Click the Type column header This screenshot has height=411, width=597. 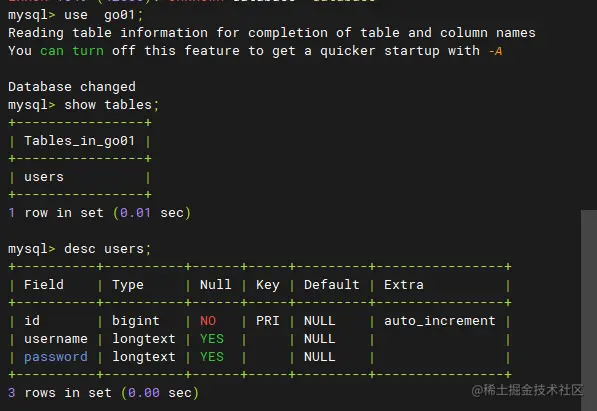point(128,285)
